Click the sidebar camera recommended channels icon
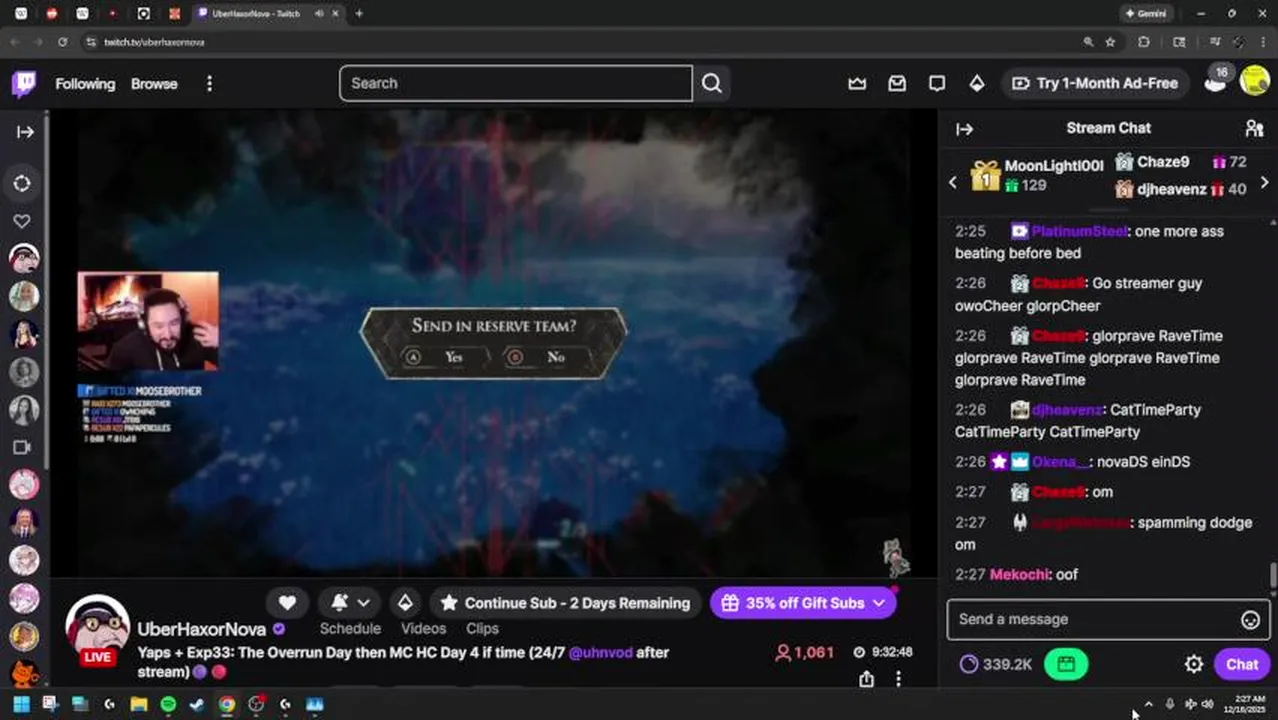 [x=23, y=447]
